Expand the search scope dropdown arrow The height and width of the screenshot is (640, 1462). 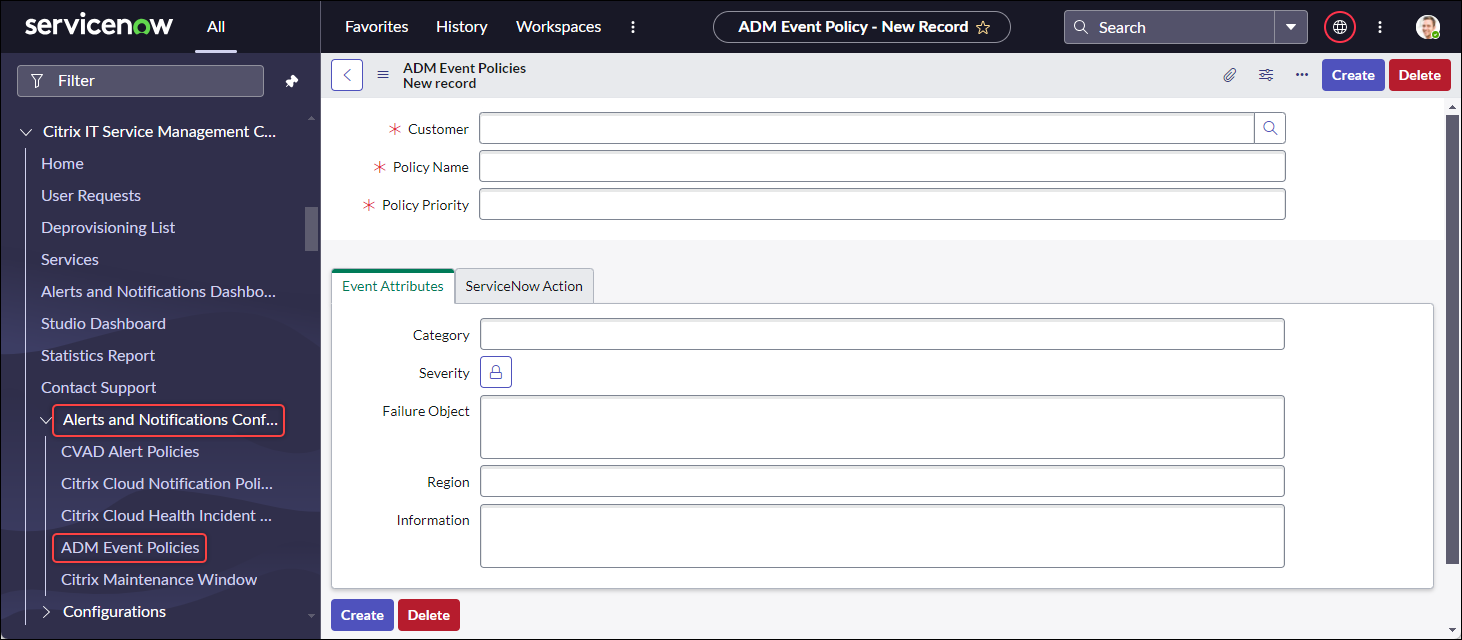coord(1291,27)
